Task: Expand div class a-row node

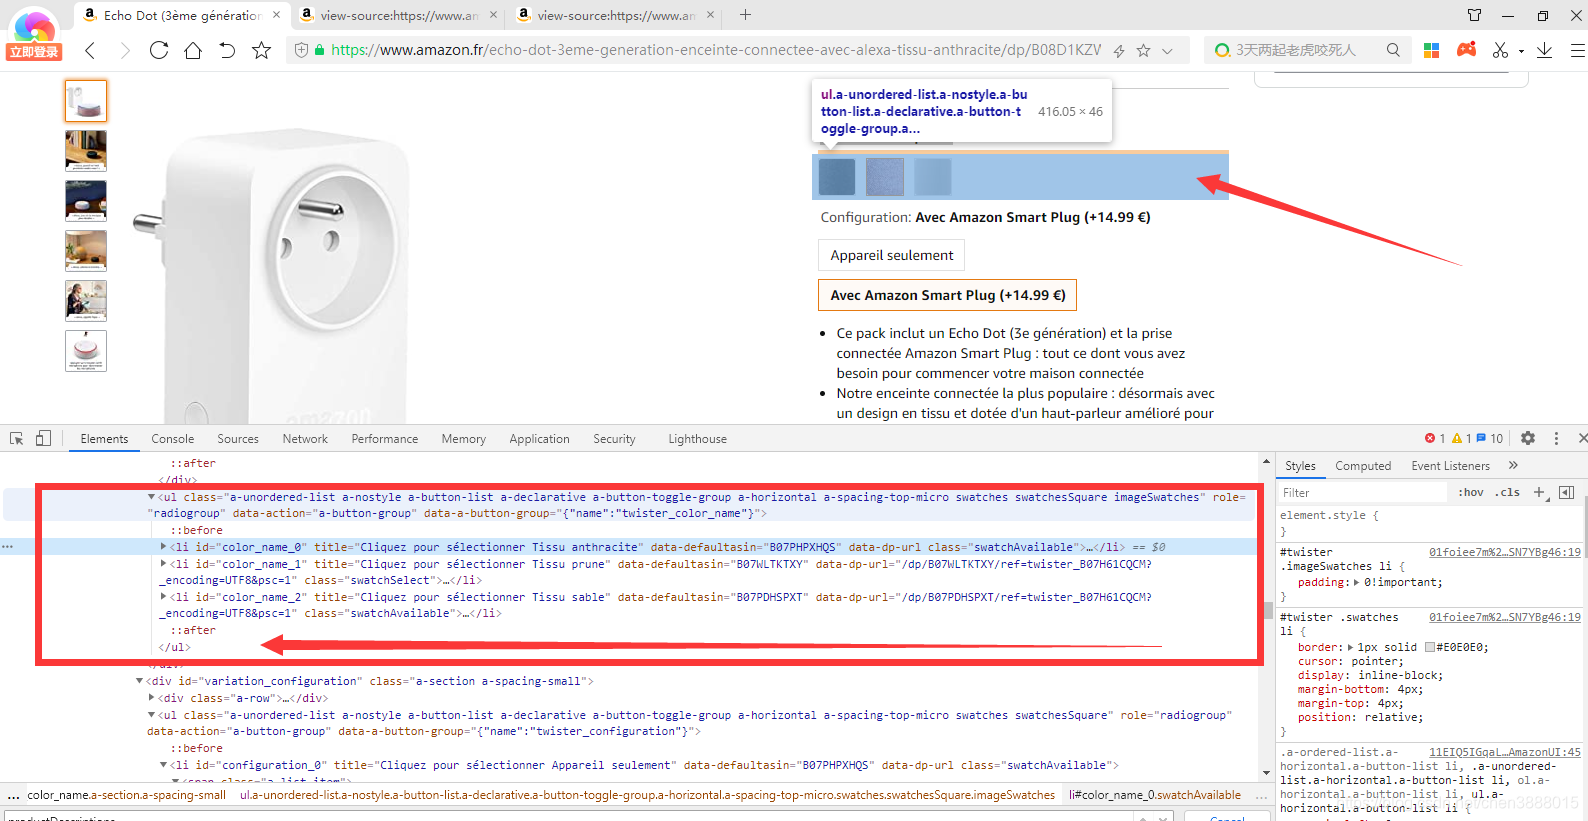Action: 152,698
